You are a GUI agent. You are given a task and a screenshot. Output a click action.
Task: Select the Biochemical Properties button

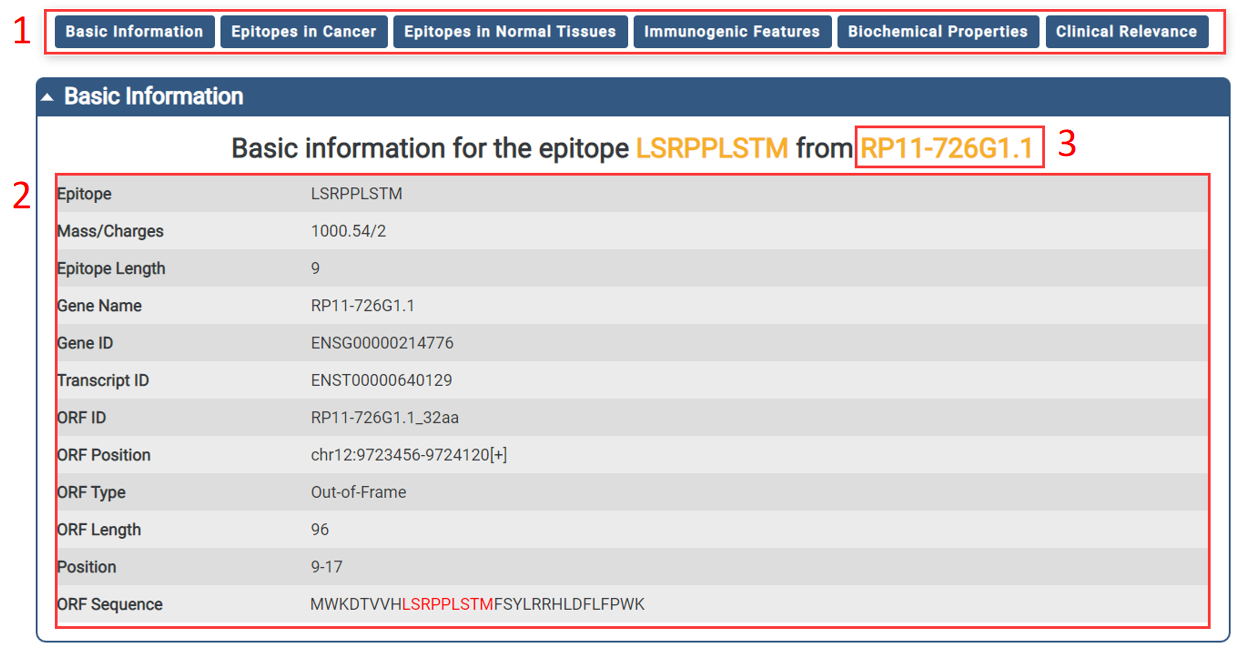click(x=937, y=32)
